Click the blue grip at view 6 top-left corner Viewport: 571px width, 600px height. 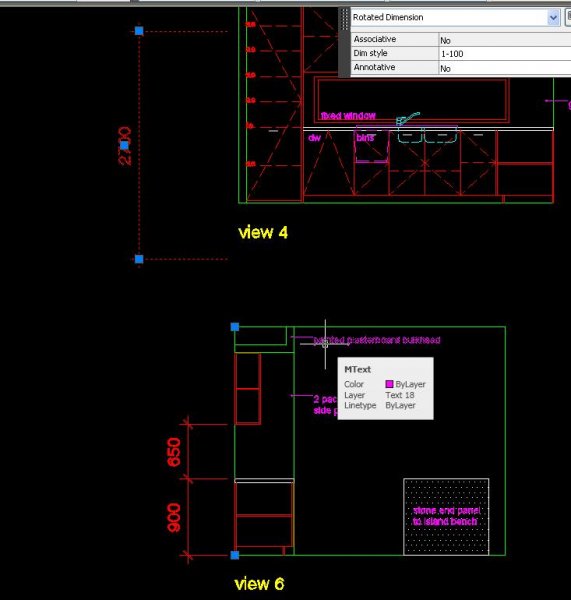[235, 327]
